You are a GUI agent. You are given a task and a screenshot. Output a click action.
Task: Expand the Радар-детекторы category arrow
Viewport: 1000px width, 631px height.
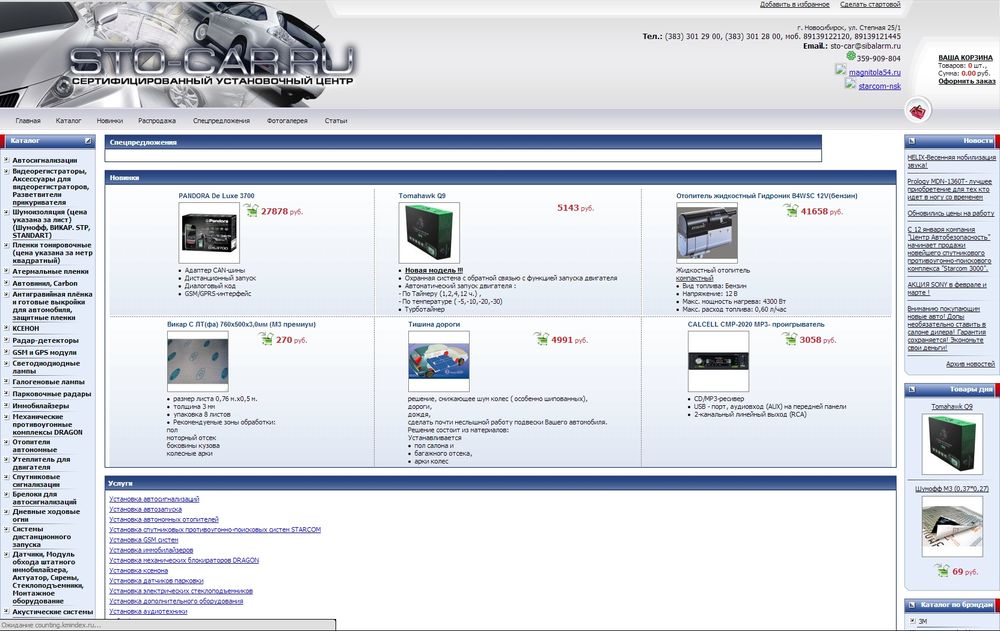[x=6, y=340]
